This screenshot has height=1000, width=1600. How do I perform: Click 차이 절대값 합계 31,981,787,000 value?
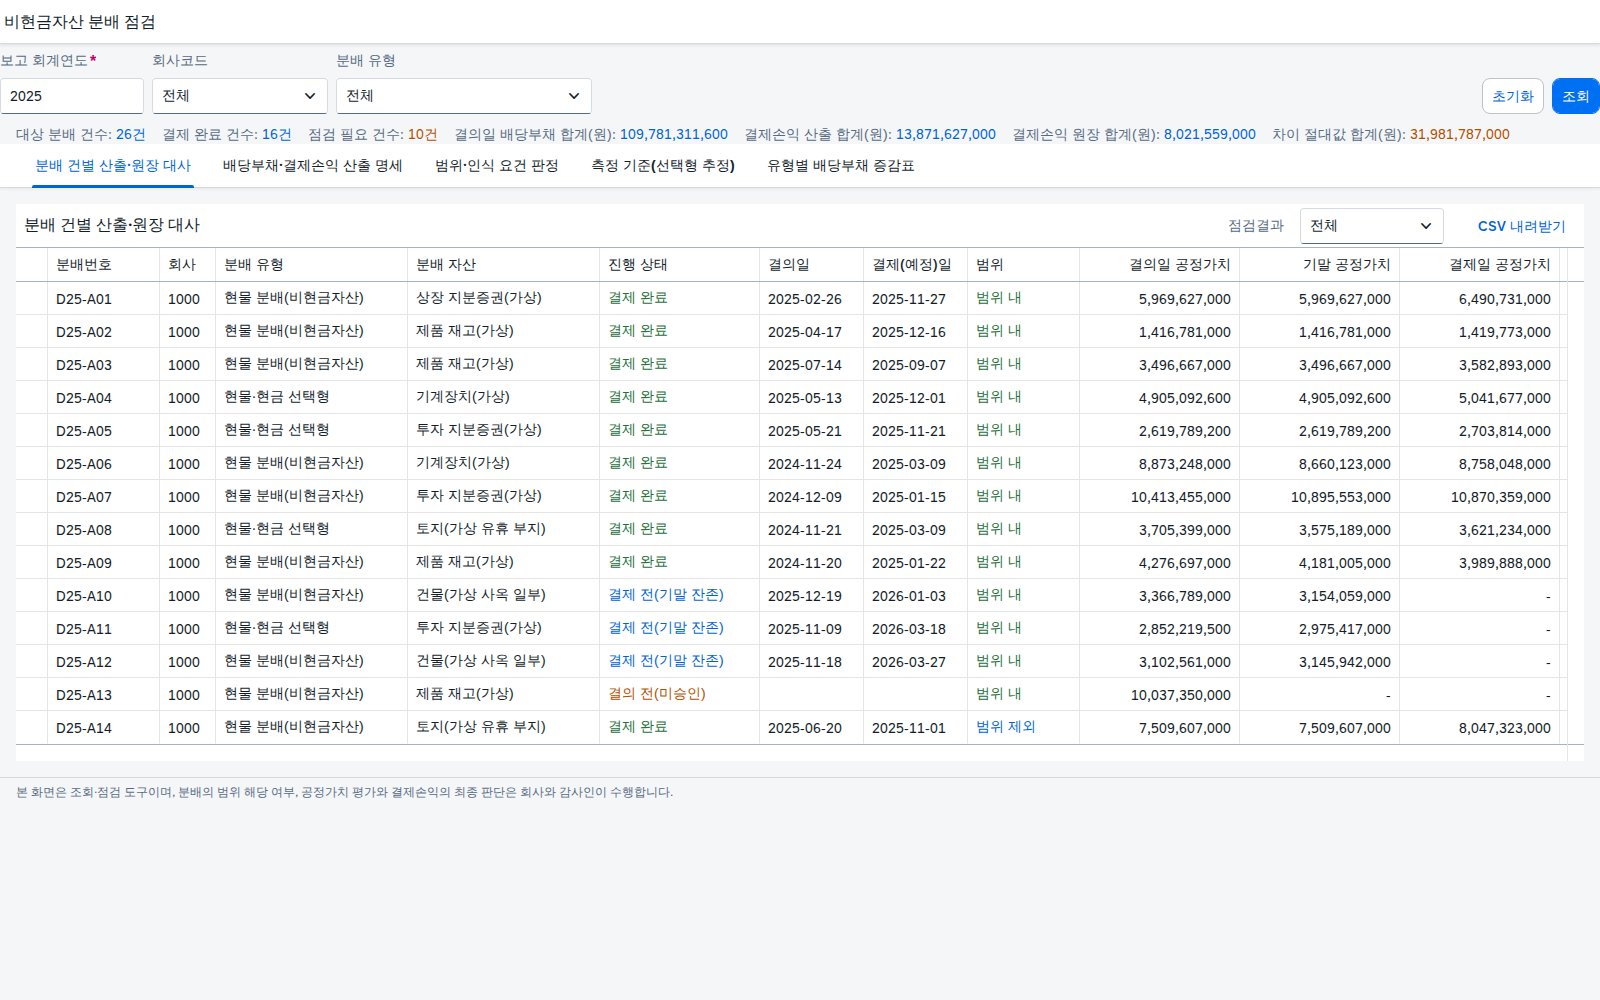[1460, 134]
